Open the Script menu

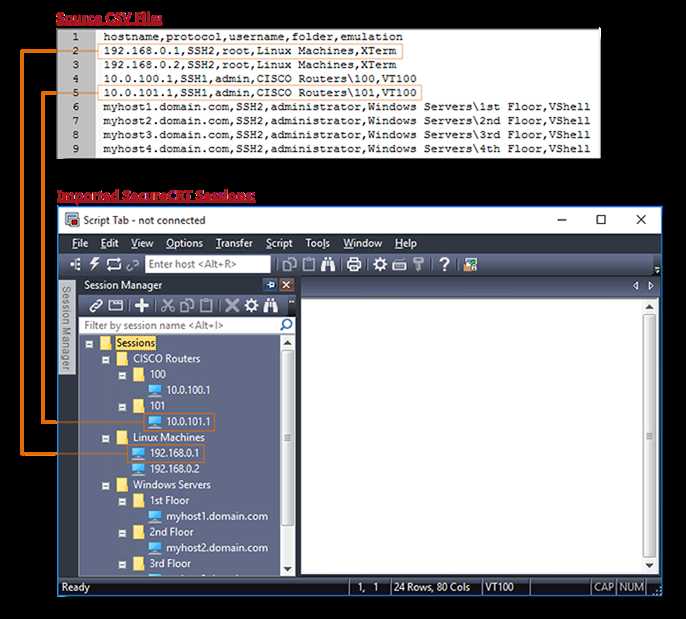coord(279,243)
